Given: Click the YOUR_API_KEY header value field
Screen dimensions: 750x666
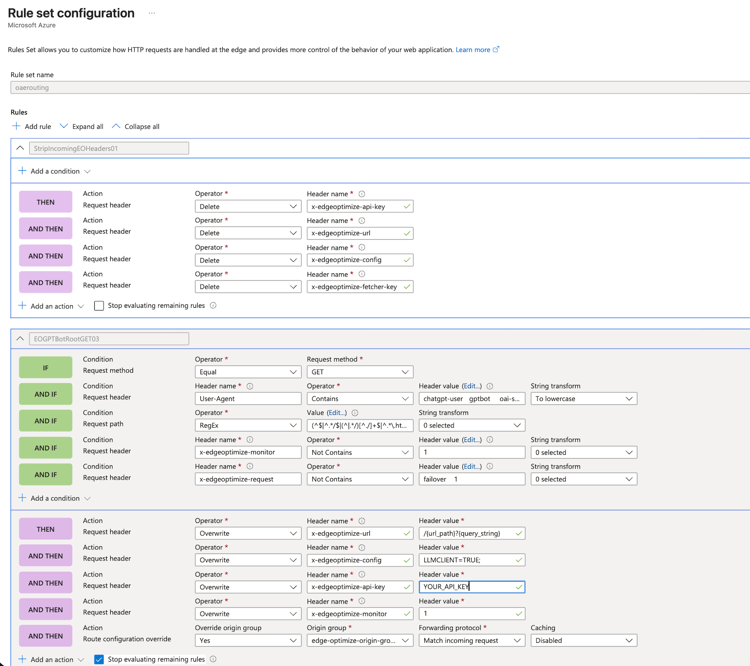Looking at the screenshot, I should 472,587.
